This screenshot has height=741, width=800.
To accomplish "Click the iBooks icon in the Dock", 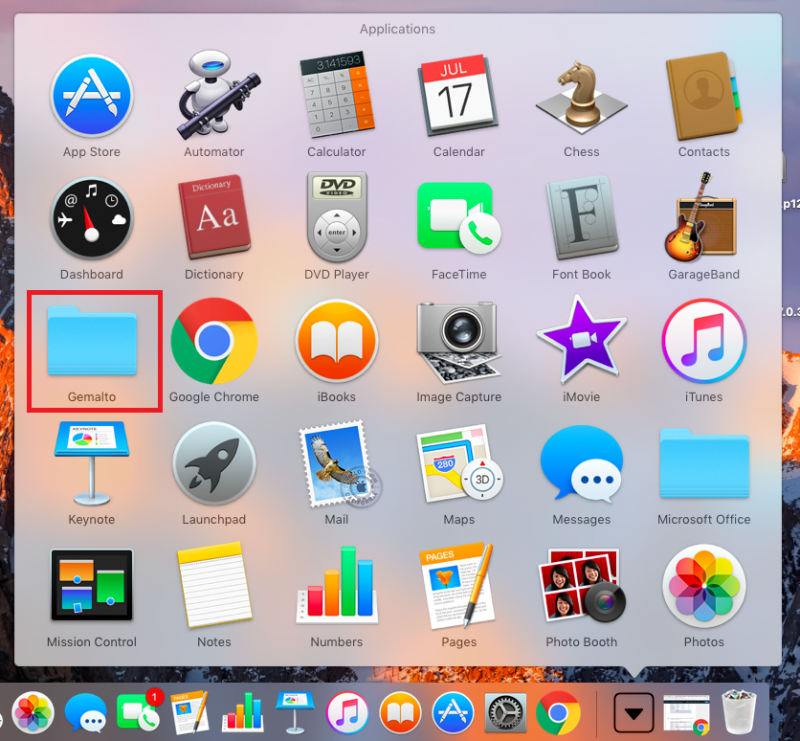I will [x=401, y=712].
